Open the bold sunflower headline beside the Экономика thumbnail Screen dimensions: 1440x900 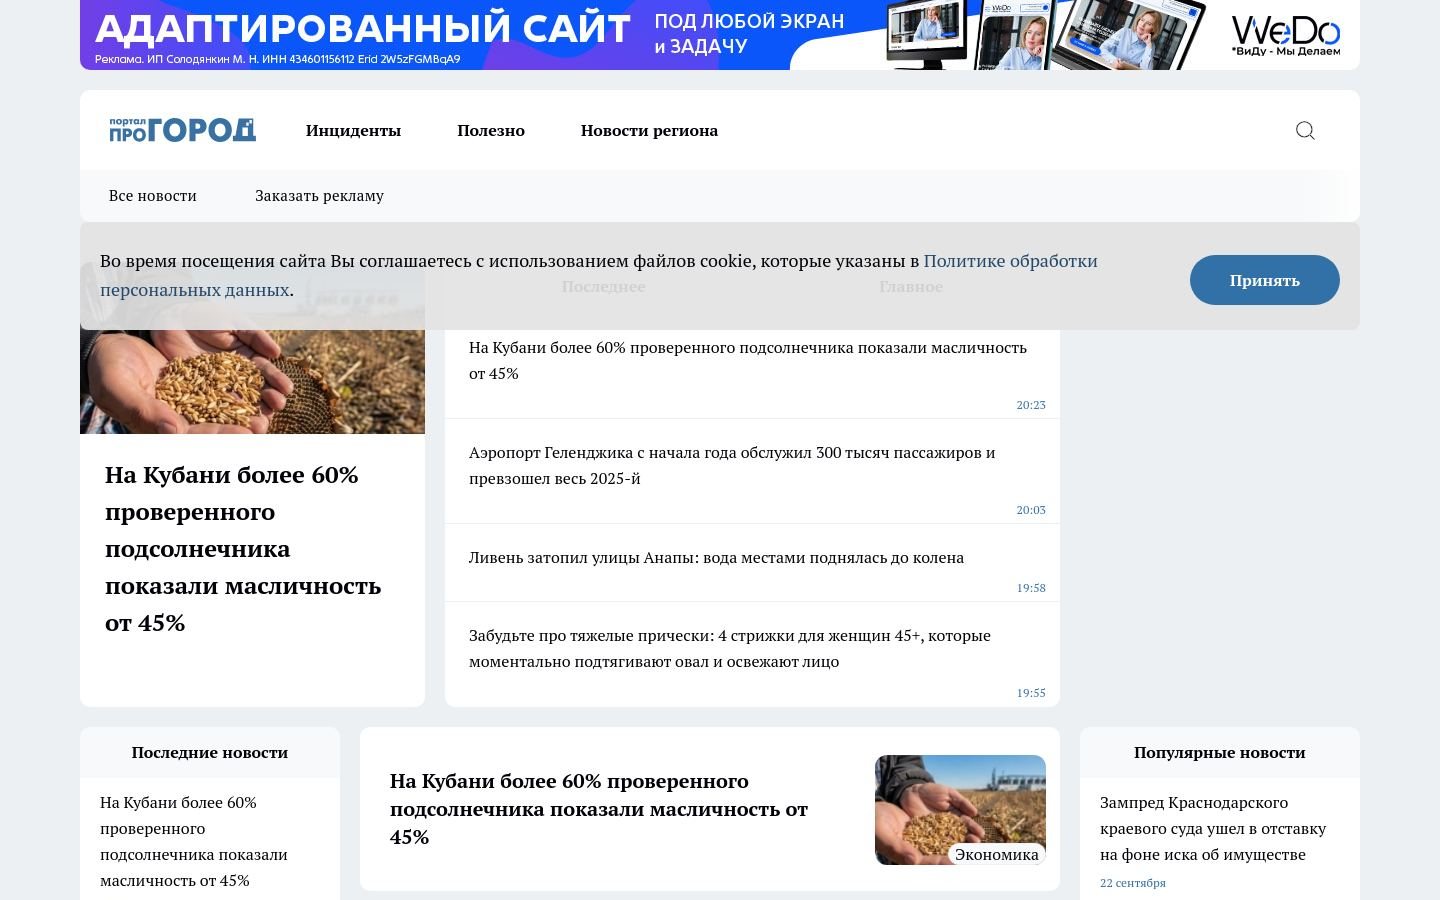pos(599,808)
